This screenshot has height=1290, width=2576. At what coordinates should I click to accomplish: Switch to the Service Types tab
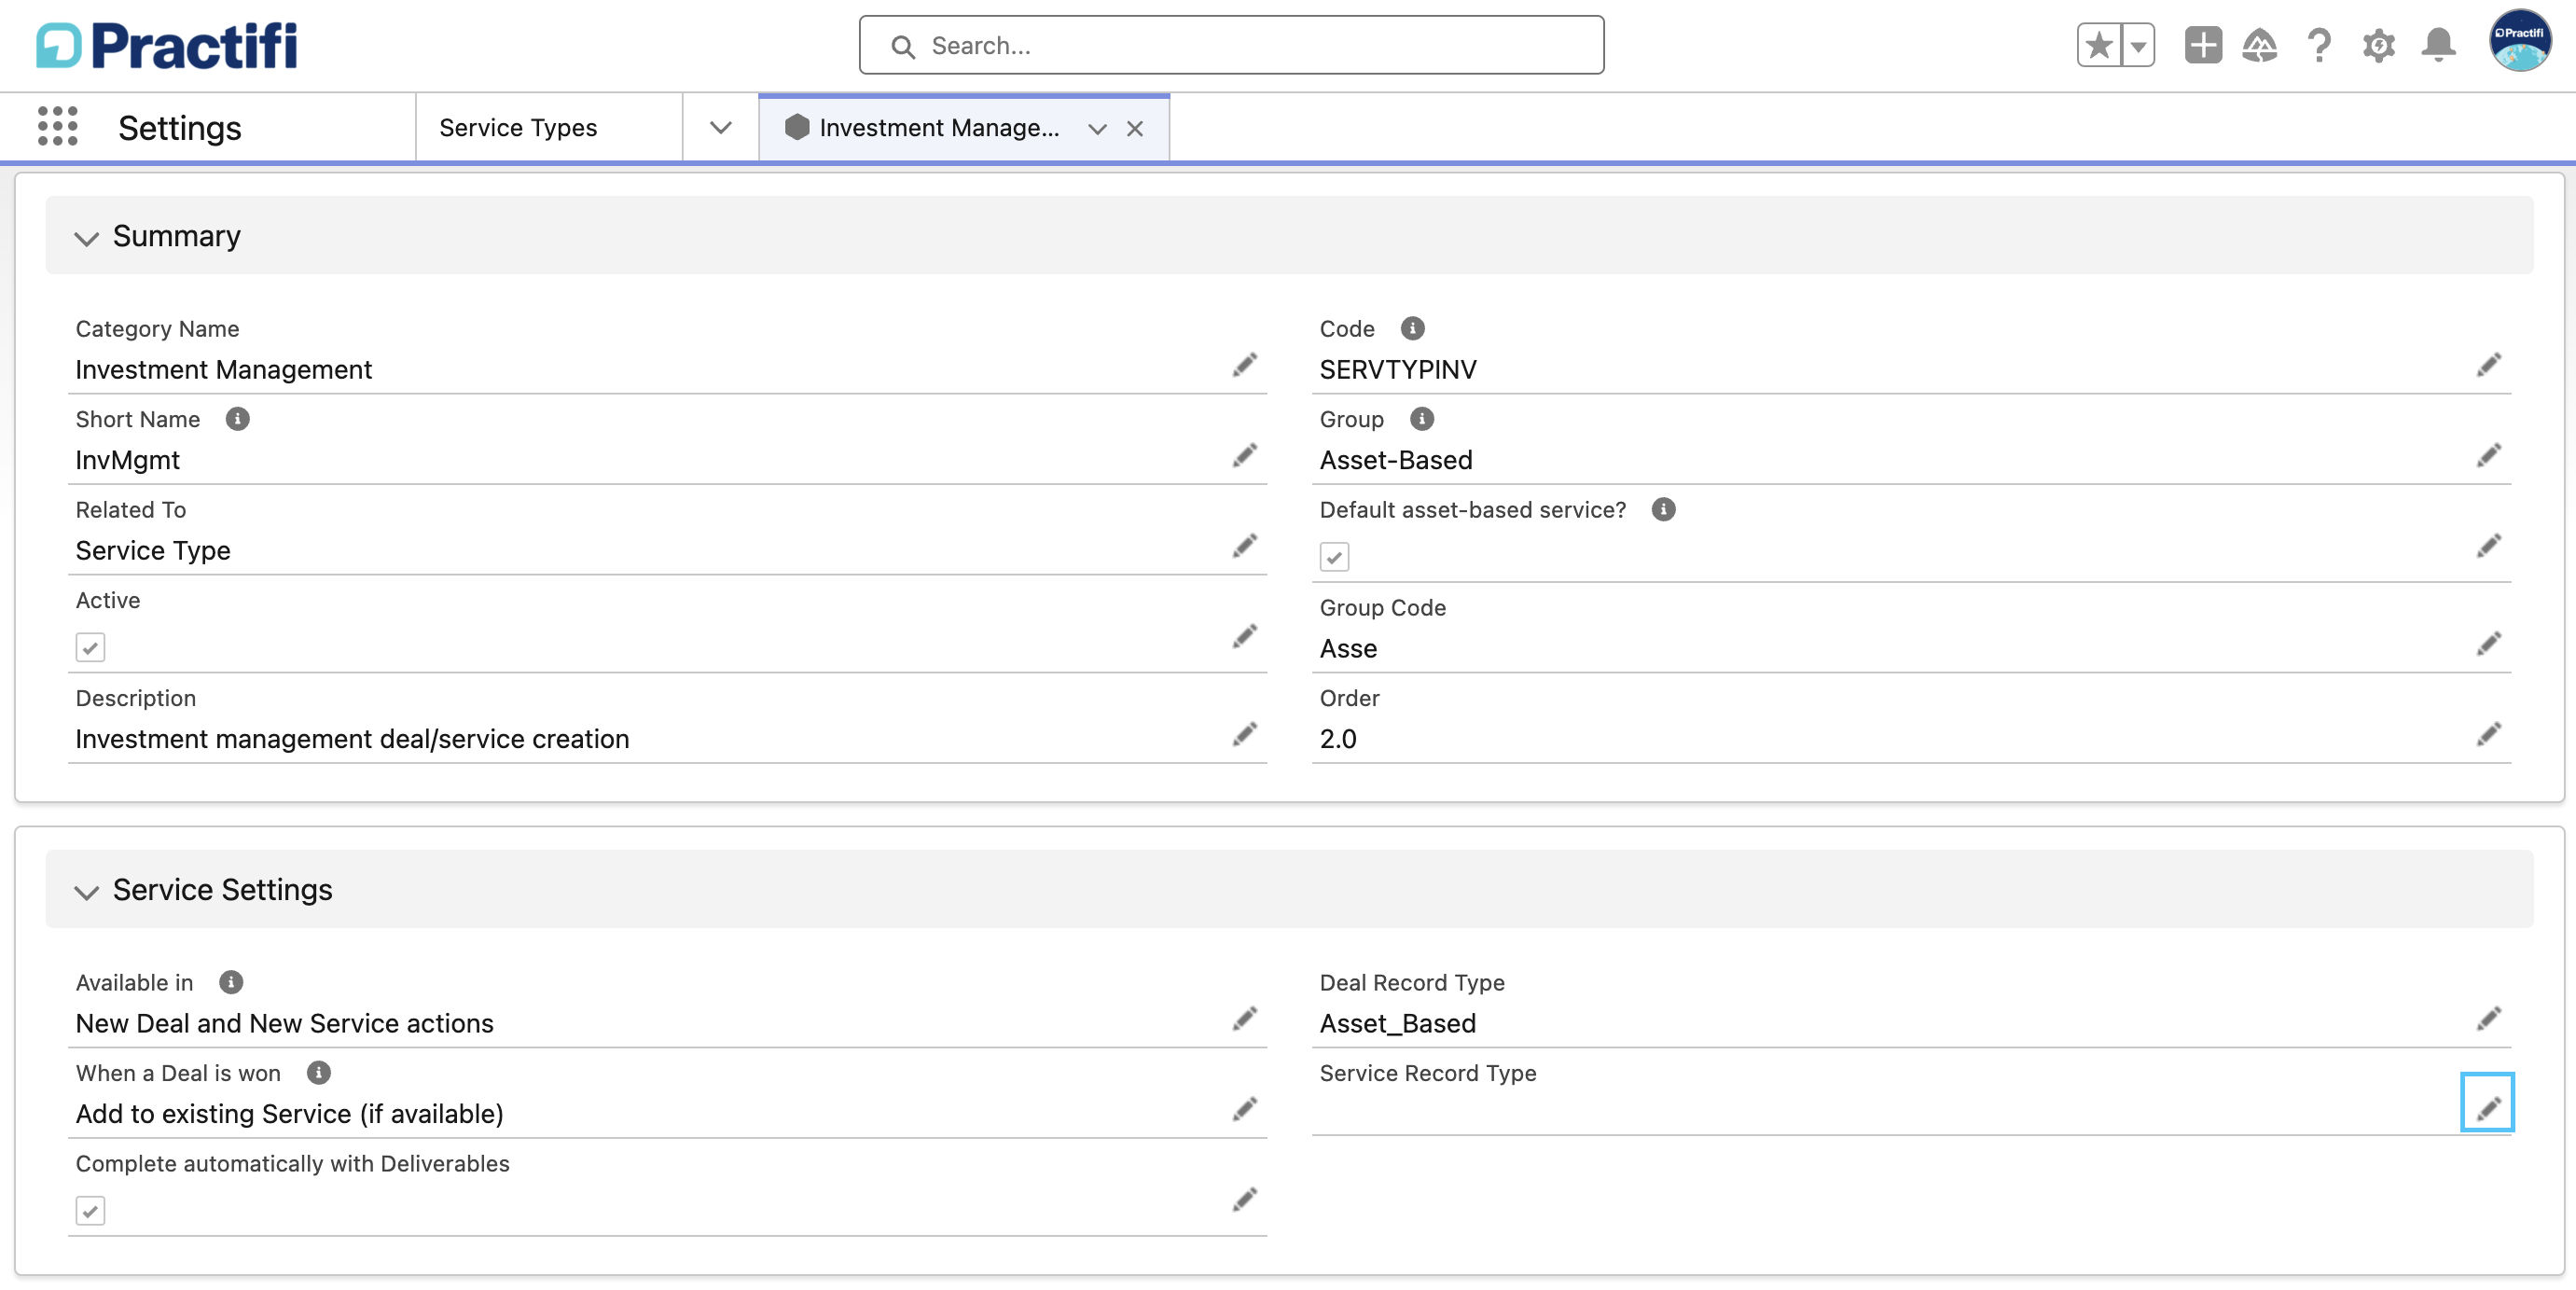(549, 128)
